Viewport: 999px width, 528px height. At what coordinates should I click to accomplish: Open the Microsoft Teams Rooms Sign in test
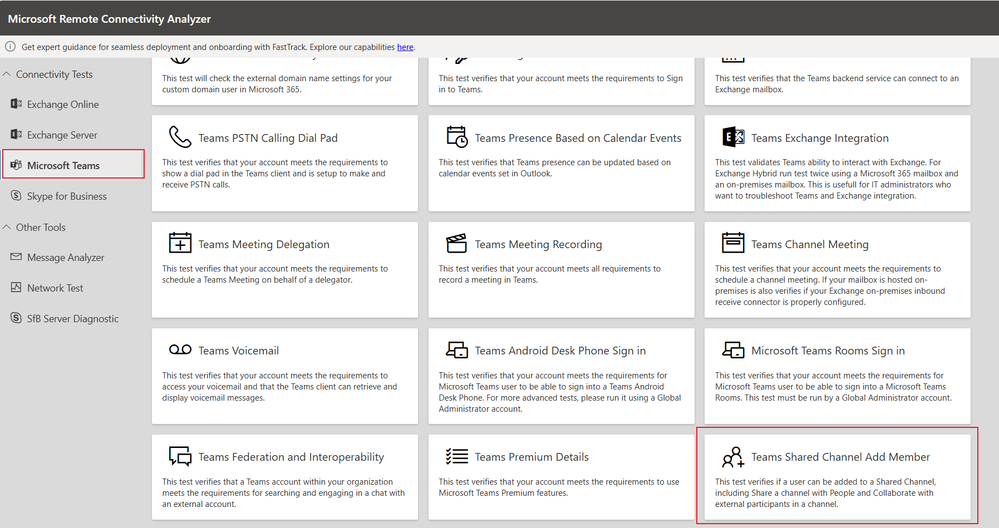pos(837,376)
